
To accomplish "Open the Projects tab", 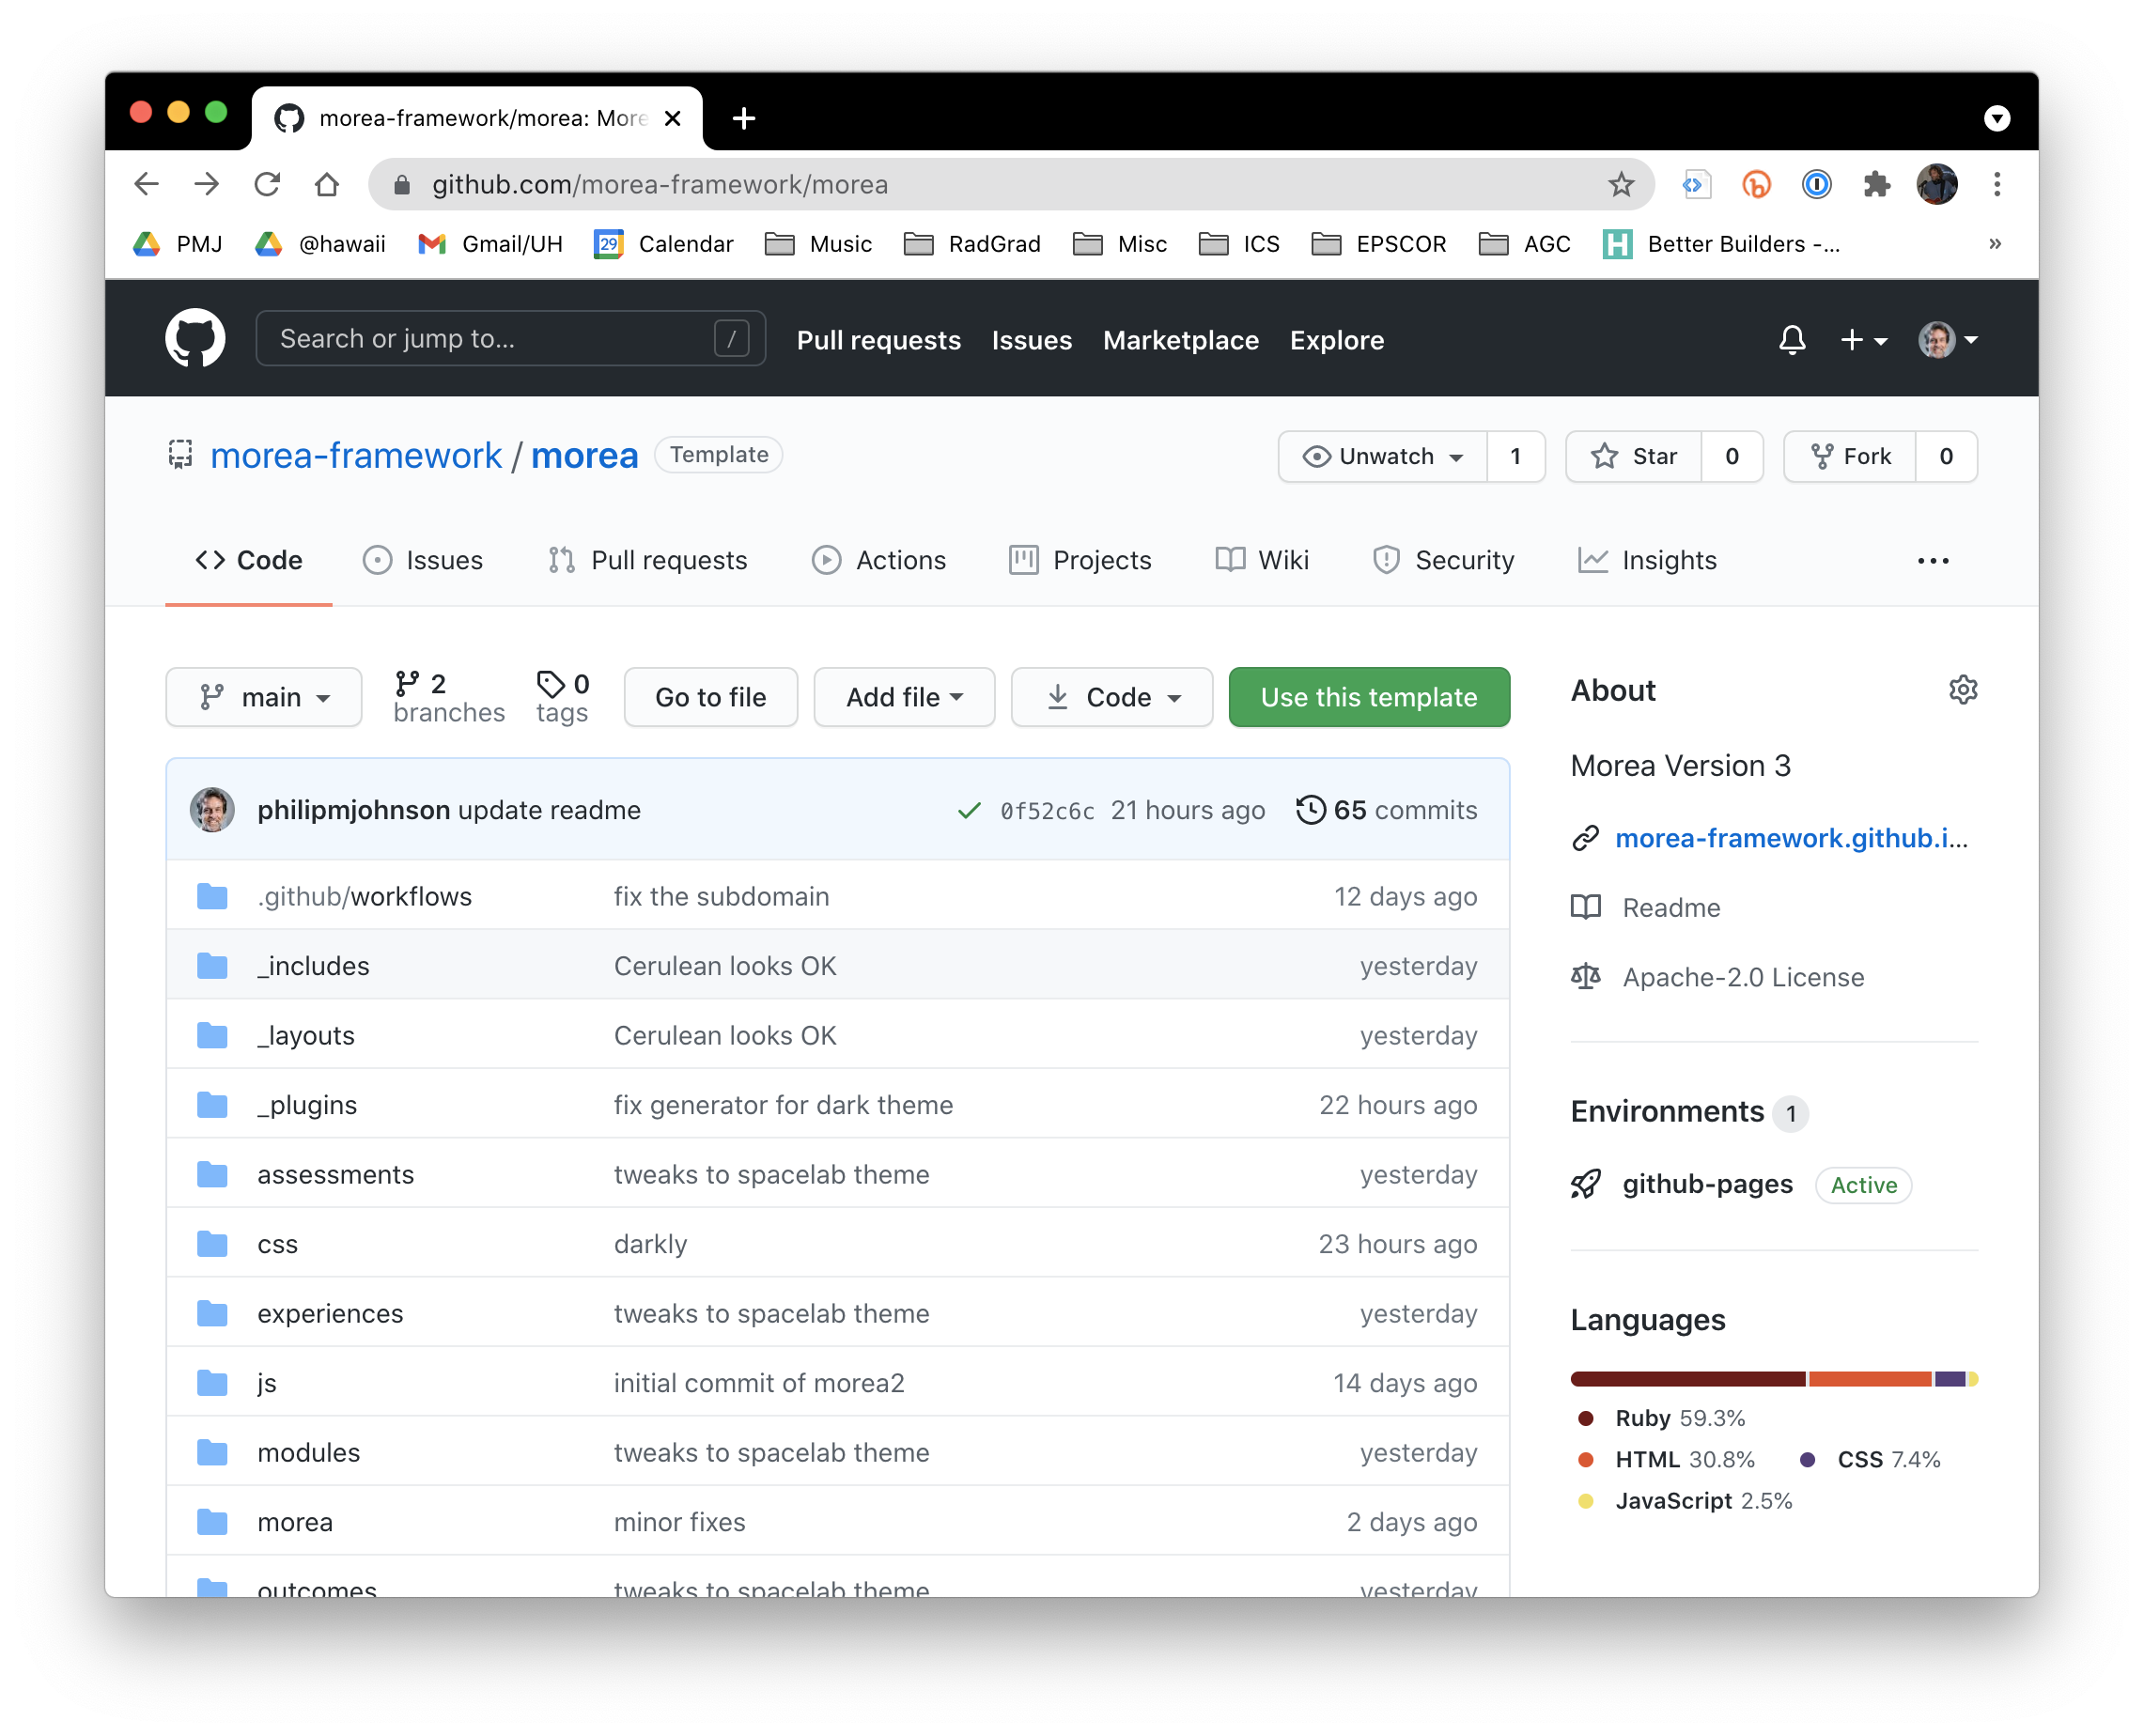I will [1081, 560].
